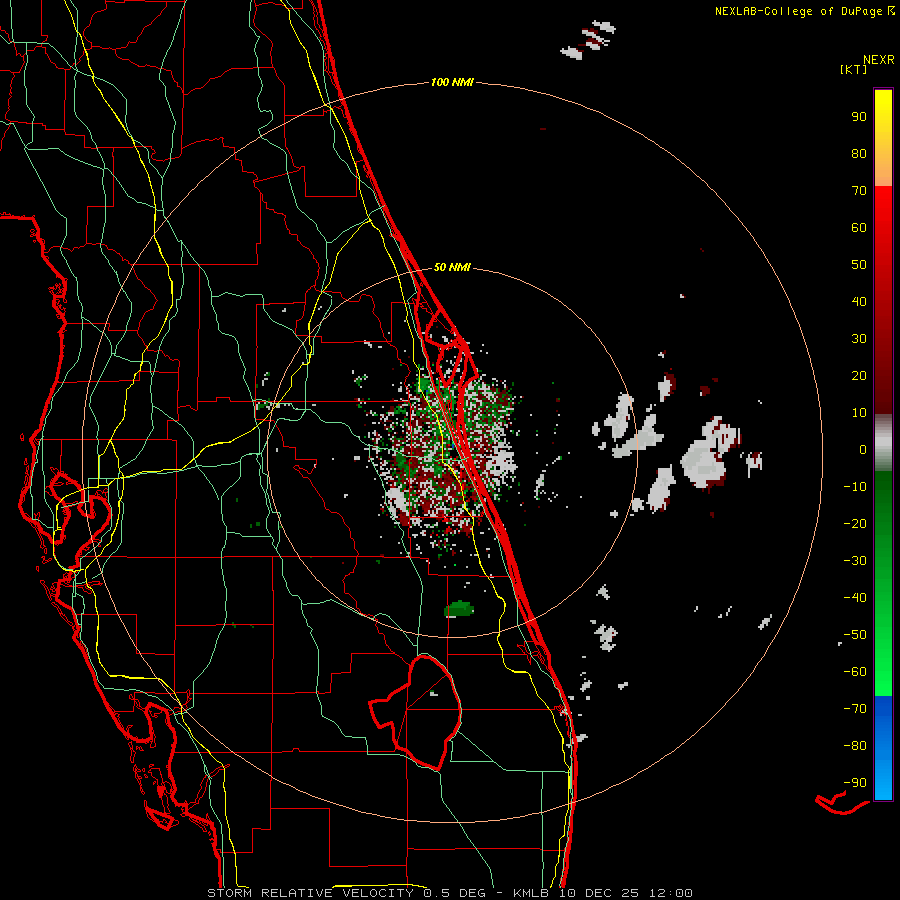
Task: Click the 50 NMI range ring label
Action: pos(452,267)
